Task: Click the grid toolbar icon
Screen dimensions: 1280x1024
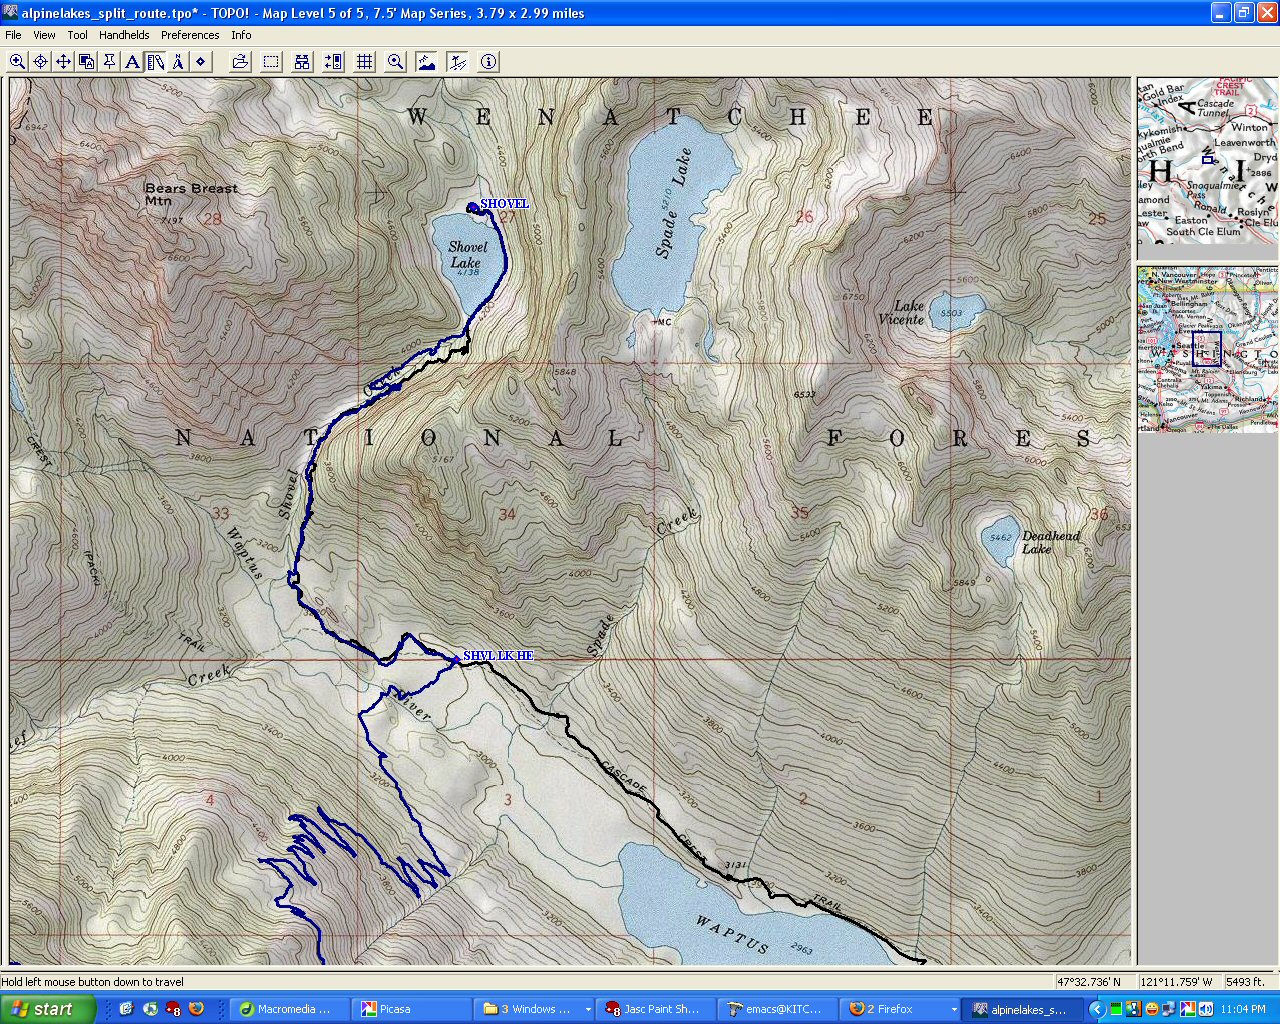Action: (365, 62)
